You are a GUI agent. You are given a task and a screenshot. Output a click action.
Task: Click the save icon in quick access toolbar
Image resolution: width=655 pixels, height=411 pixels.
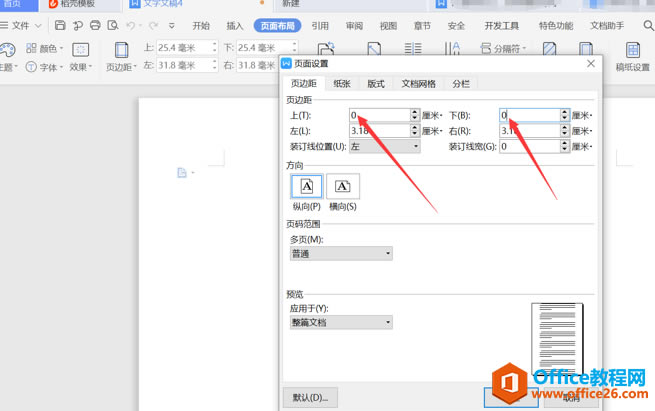[61, 25]
